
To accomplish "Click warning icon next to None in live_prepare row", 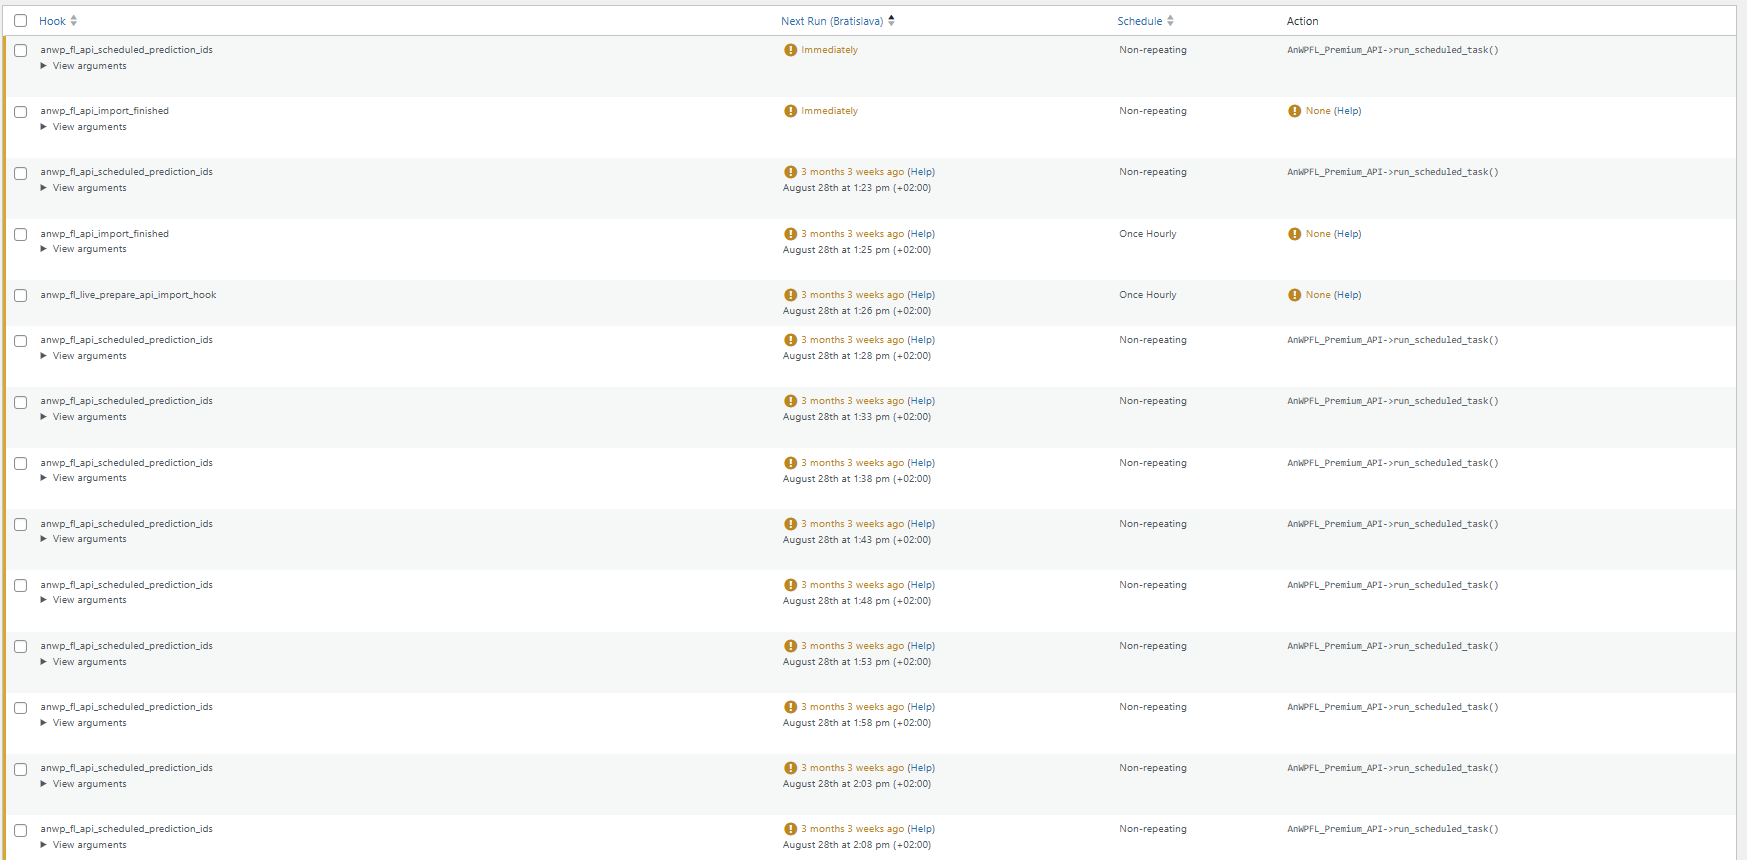I will point(1294,295).
